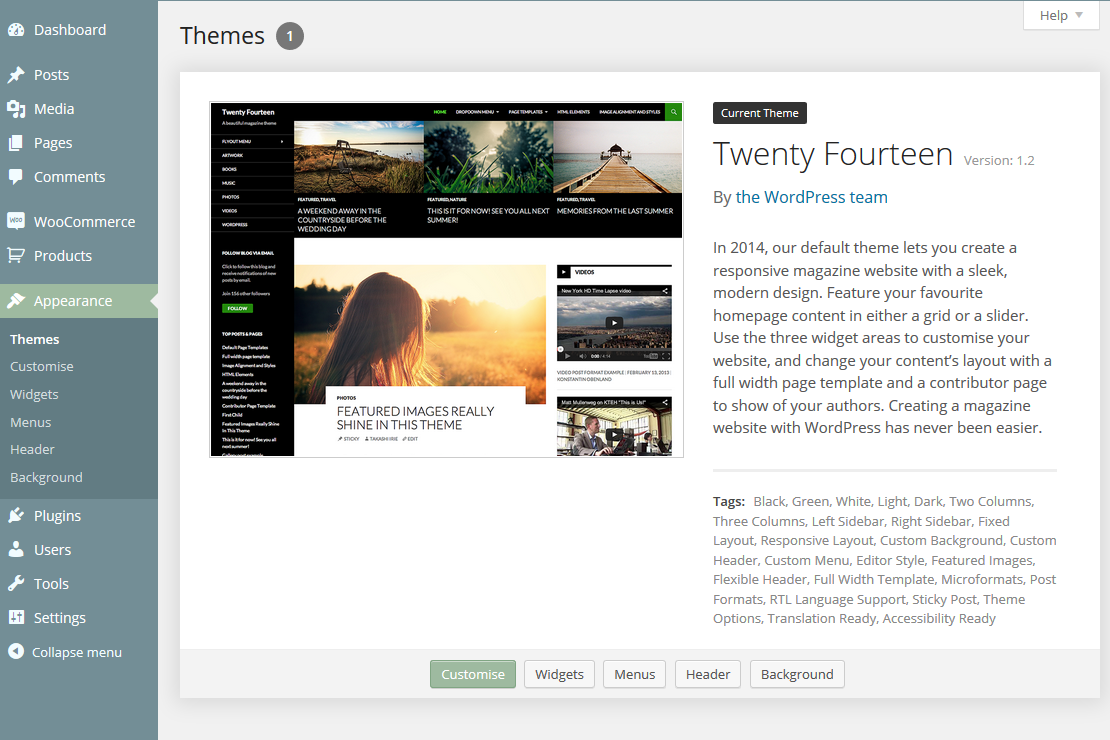Click the Twenty Fourteen theme screenshot
This screenshot has width=1110, height=740.
[447, 280]
